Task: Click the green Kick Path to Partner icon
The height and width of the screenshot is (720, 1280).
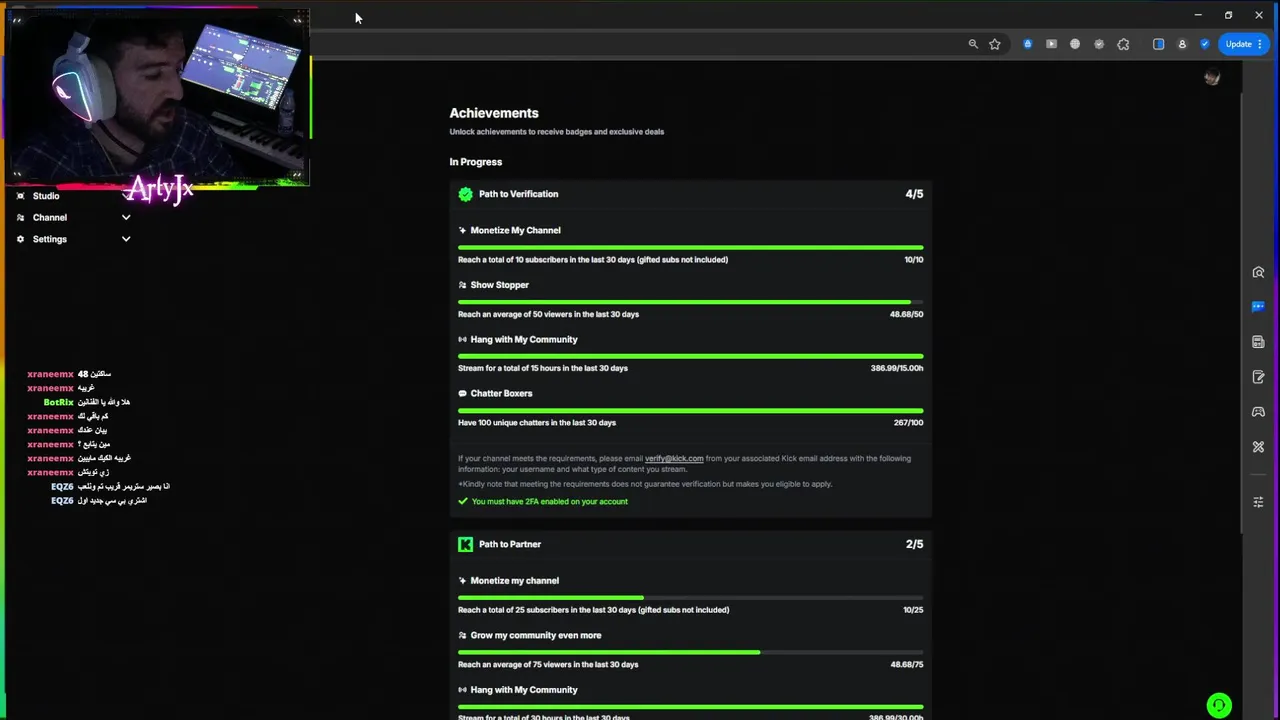Action: pyautogui.click(x=465, y=544)
